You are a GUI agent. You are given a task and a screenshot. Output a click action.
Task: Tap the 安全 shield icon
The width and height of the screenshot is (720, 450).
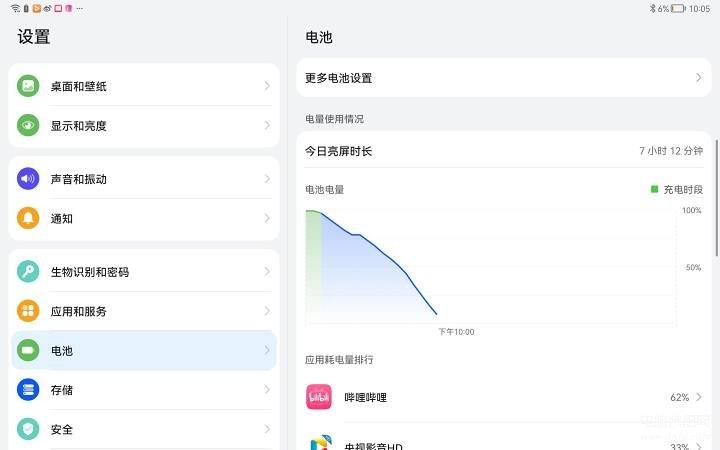tap(28, 429)
